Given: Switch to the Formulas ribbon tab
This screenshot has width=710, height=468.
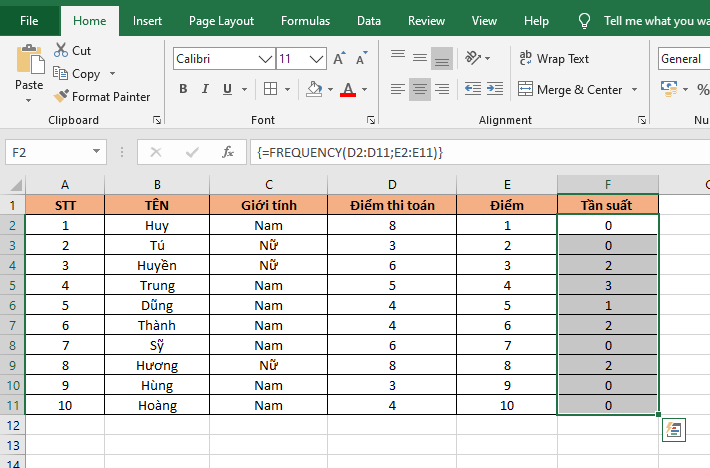Looking at the screenshot, I should (x=305, y=20).
